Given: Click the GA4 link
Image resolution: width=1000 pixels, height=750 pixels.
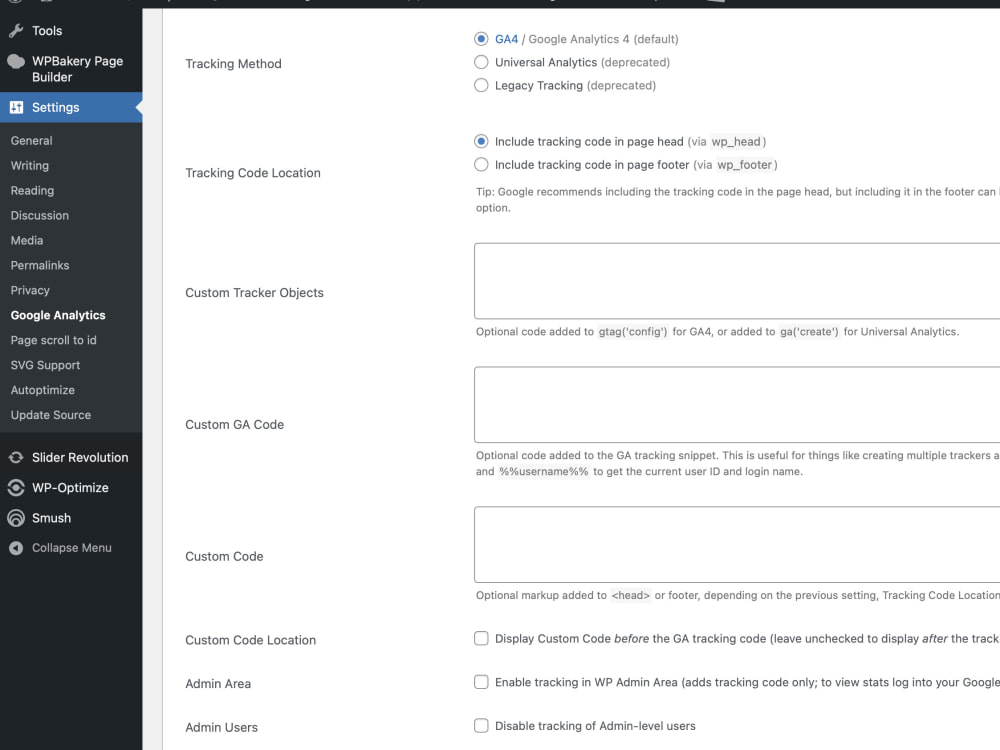Looking at the screenshot, I should pos(506,39).
